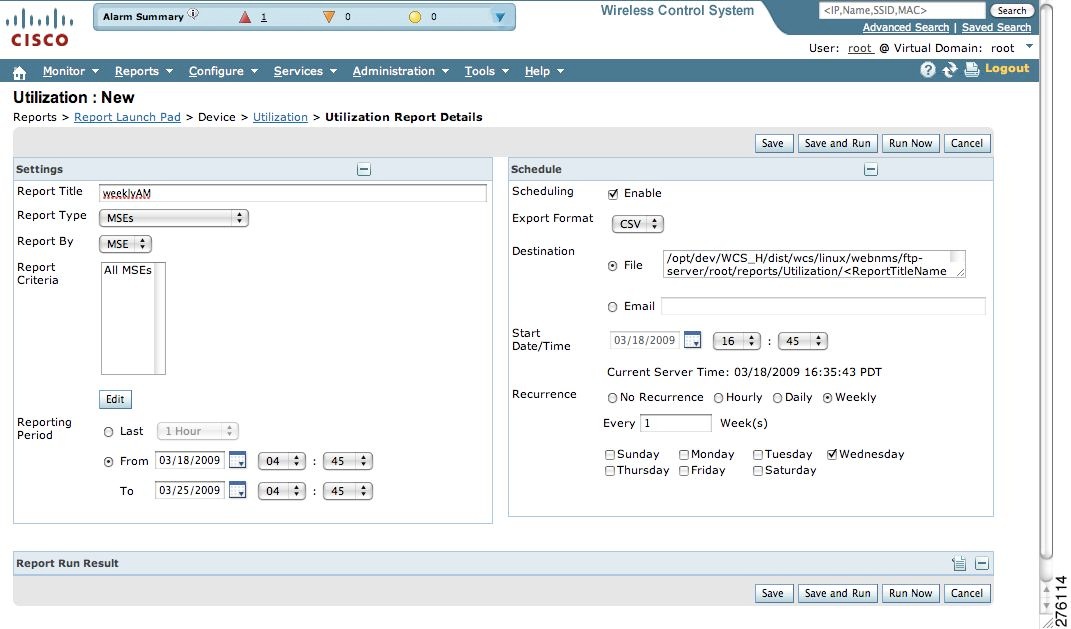Open From hour 04 dropdown
This screenshot has width=1071, height=629.
pos(281,461)
